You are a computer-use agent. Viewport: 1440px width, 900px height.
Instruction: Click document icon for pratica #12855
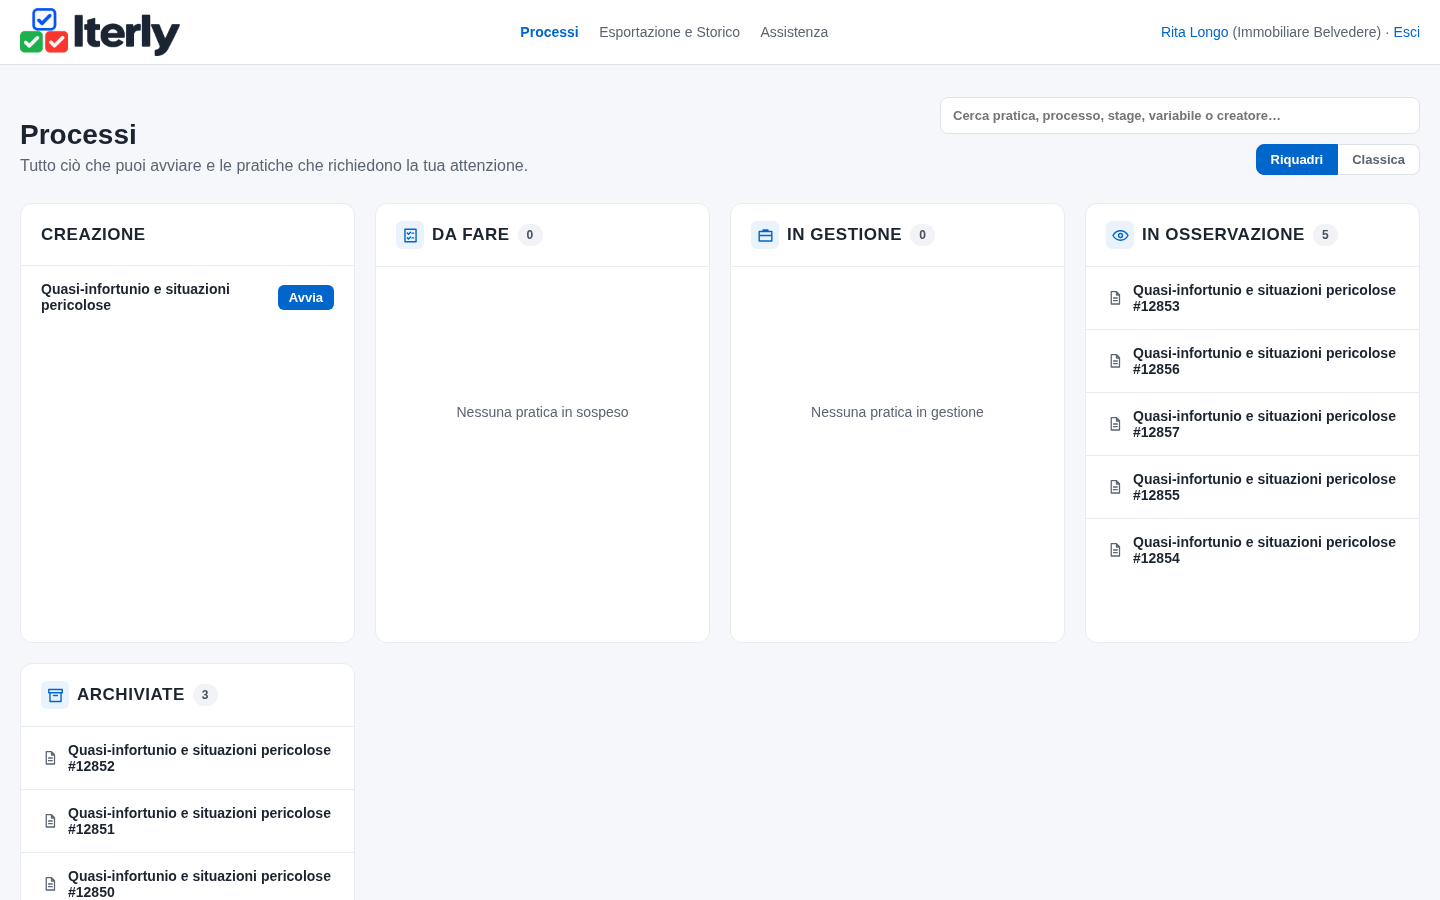(1115, 487)
